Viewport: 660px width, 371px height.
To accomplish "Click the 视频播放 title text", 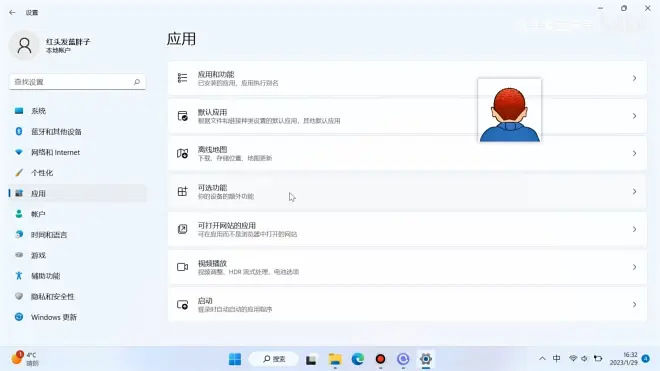I will tap(212, 263).
